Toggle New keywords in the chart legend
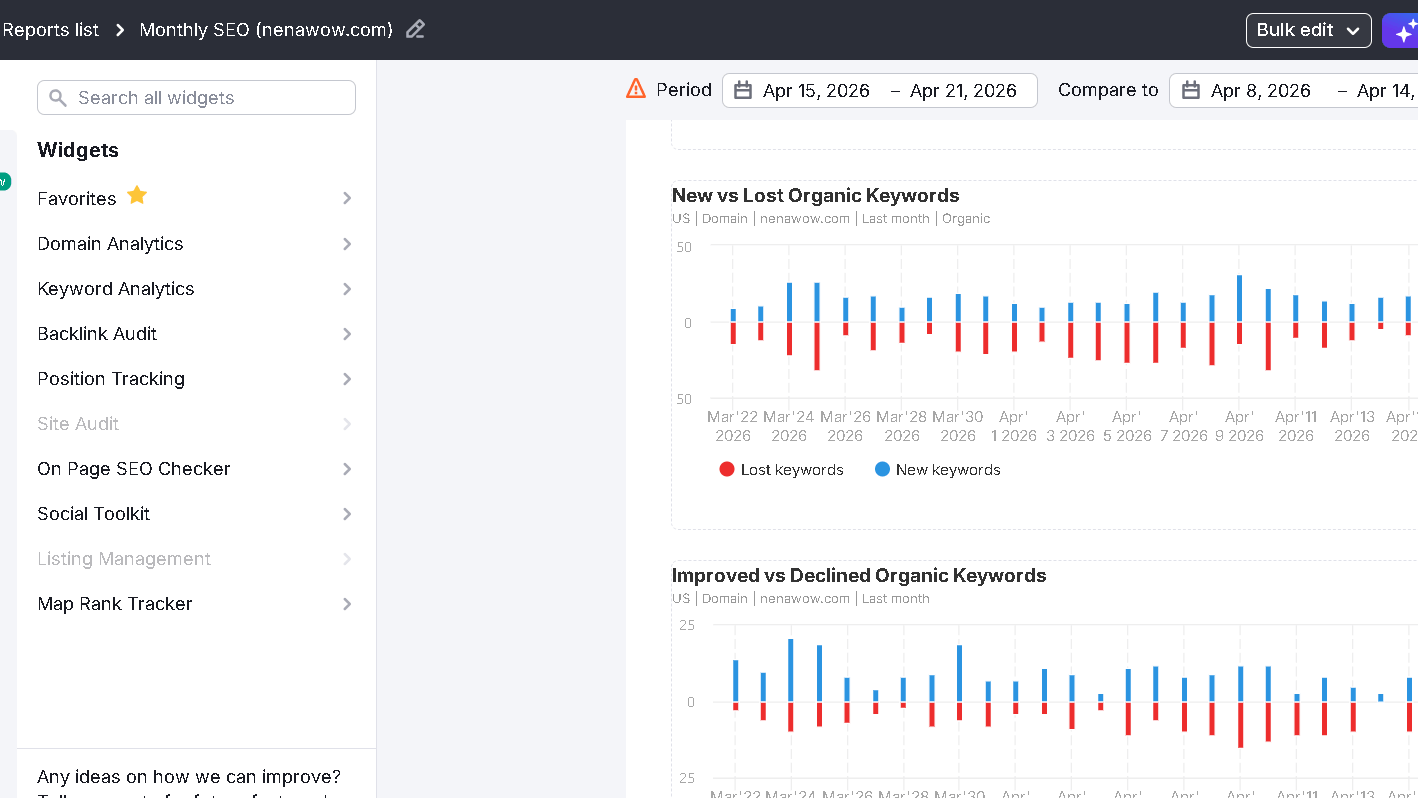Image resolution: width=1418 pixels, height=798 pixels. pos(948,469)
